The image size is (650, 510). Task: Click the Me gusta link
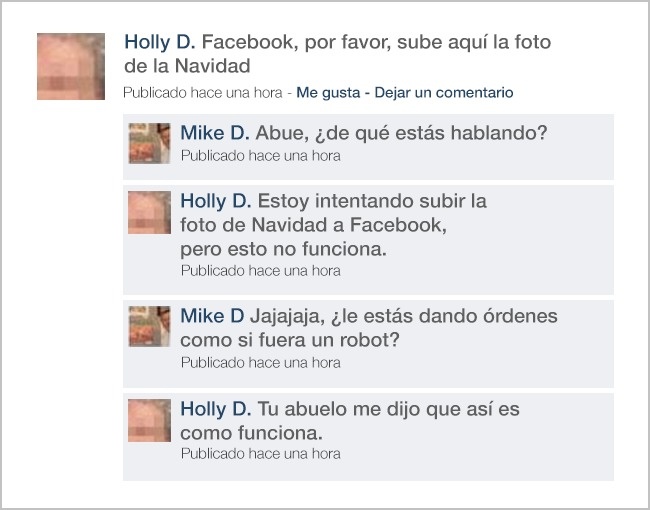click(328, 92)
